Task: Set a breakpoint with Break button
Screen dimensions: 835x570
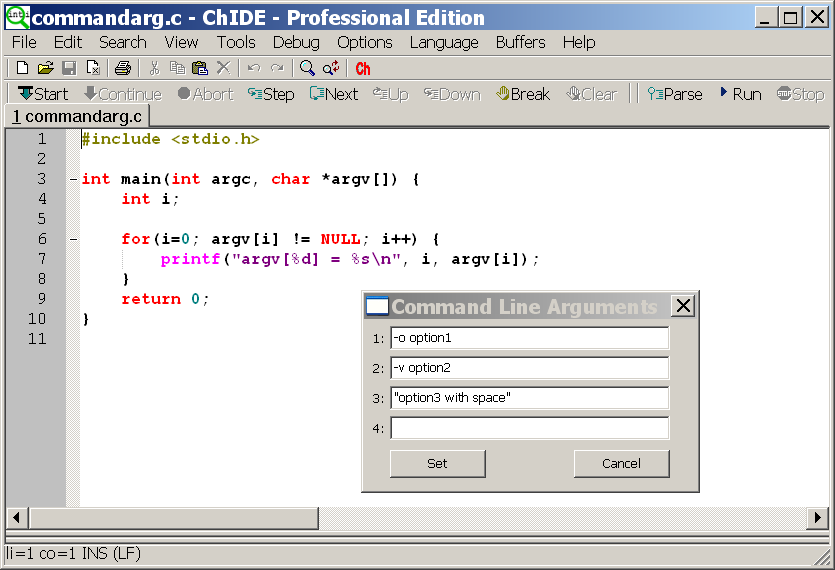Action: (522, 94)
